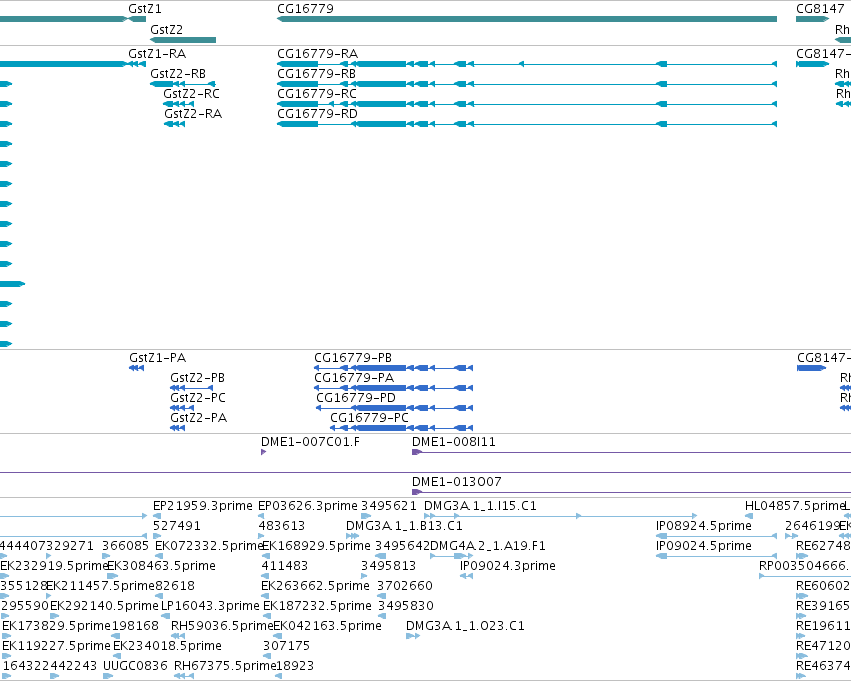851x681 pixels.
Task: Select EST DMG3A.1_1.B13.C1
Action: (x=404, y=526)
